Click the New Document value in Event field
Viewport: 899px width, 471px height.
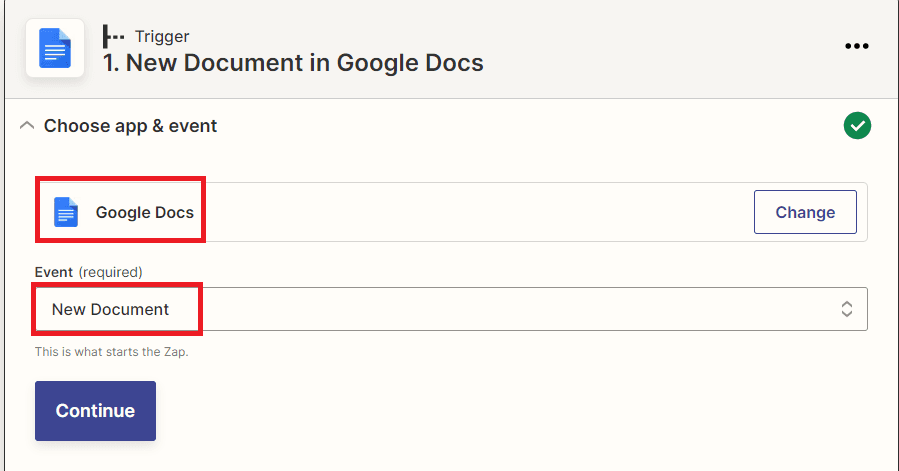[x=110, y=309]
